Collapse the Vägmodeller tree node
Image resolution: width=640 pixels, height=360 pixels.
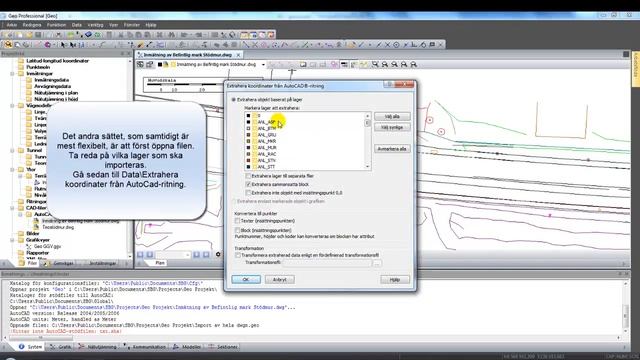pos(13,106)
